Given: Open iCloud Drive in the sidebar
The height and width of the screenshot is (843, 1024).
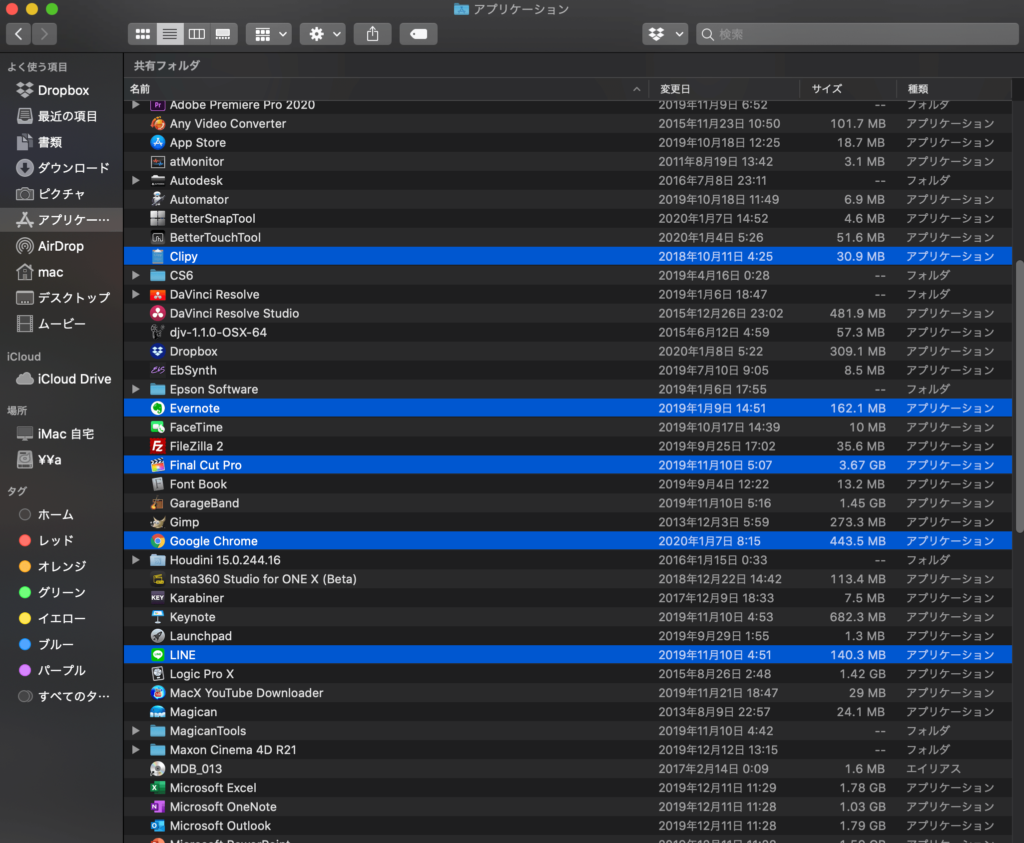Looking at the screenshot, I should tap(61, 379).
